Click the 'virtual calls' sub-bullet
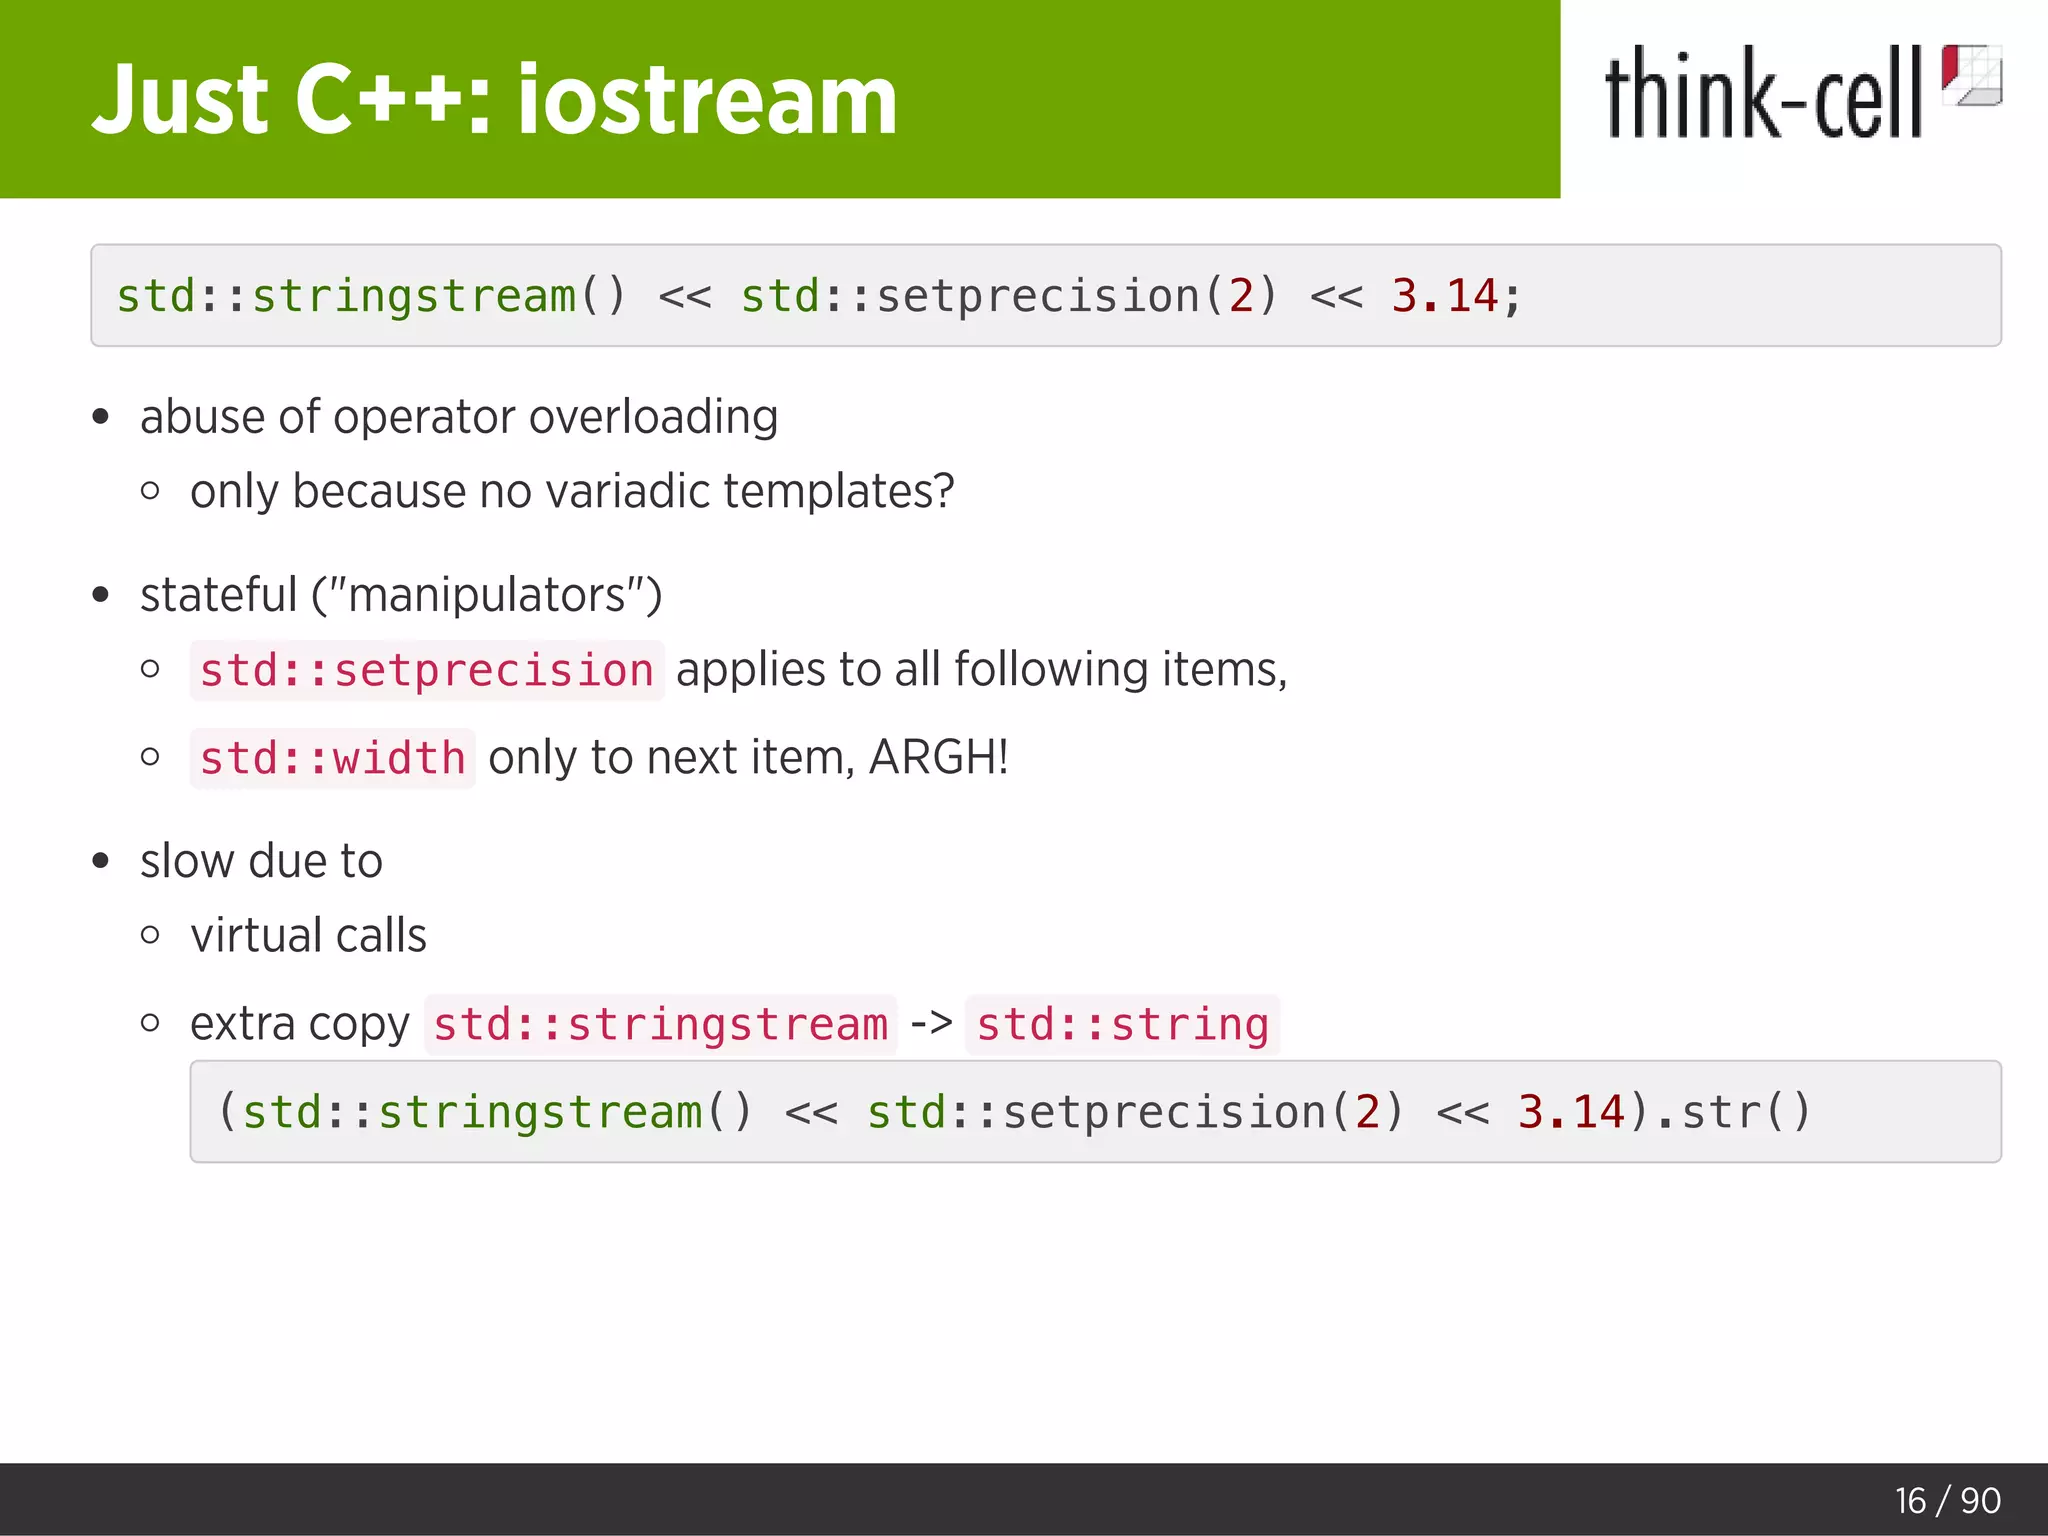The width and height of the screenshot is (2048, 1536). 308,936
